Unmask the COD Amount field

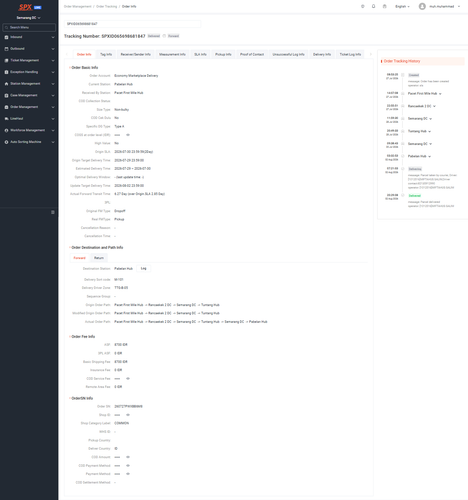128,457
